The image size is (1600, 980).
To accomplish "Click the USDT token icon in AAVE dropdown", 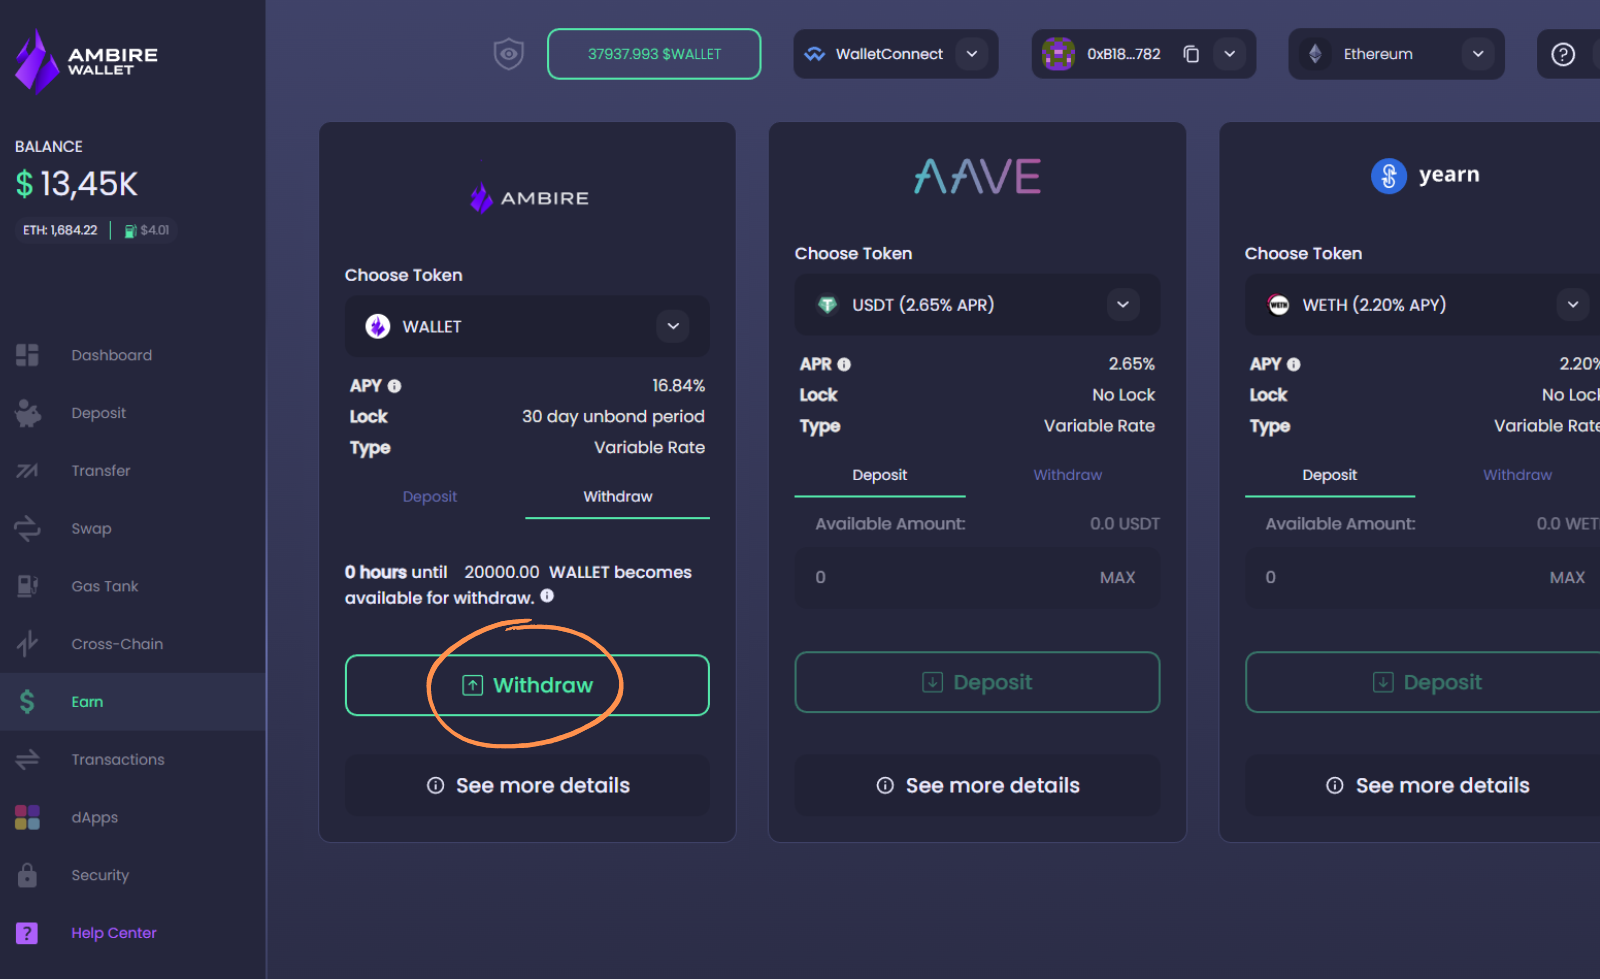I will click(827, 305).
